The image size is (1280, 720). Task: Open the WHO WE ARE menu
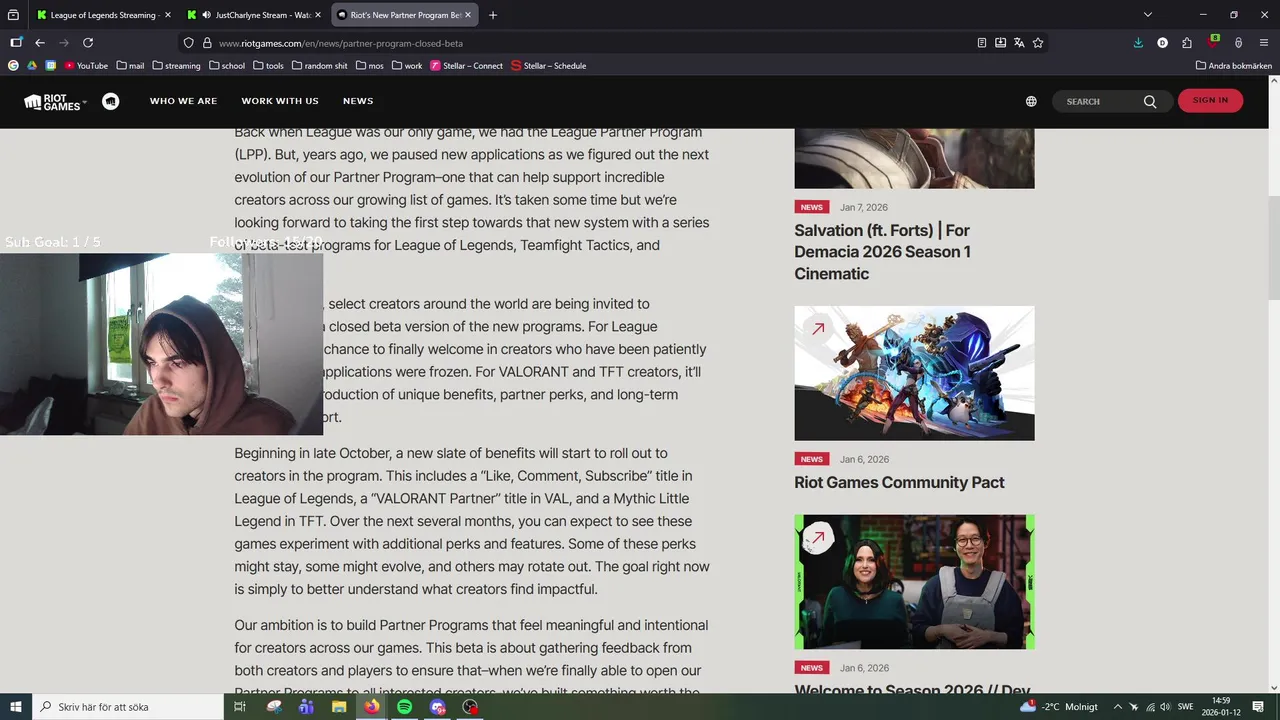(183, 101)
